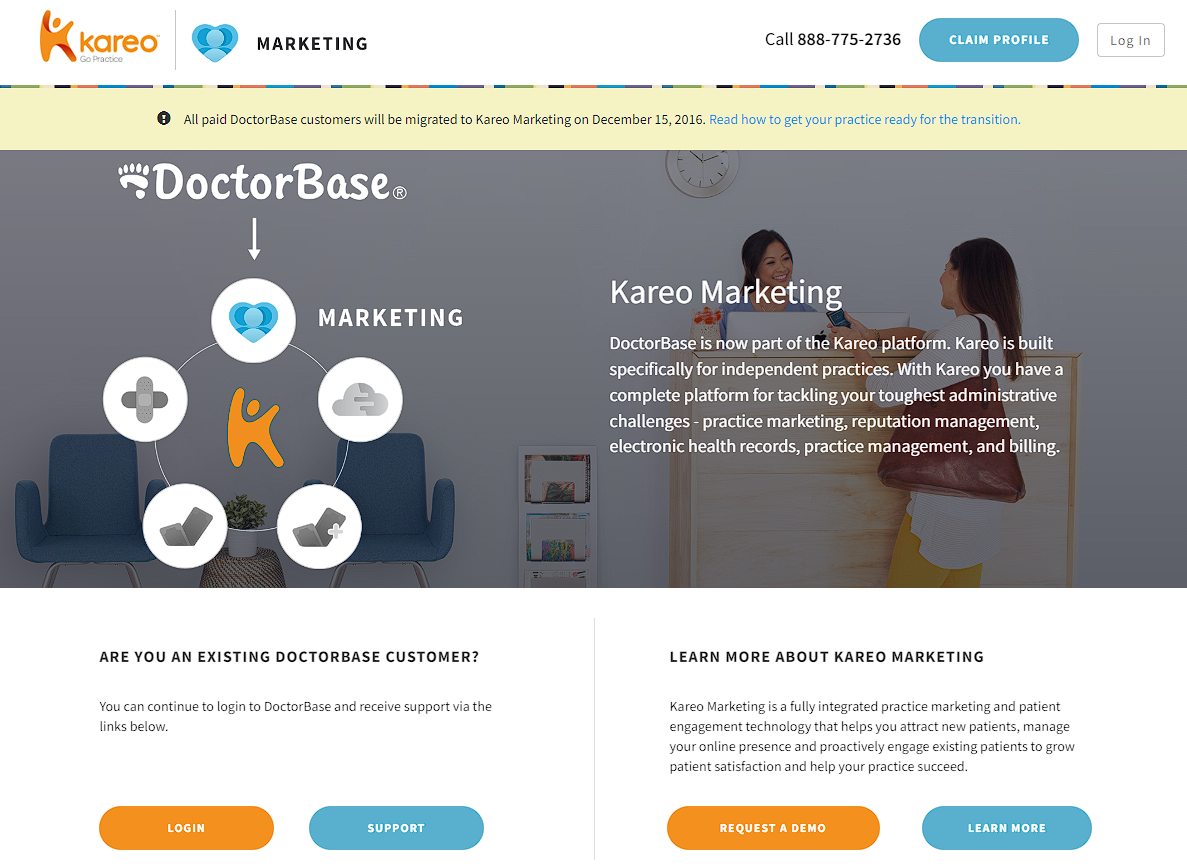This screenshot has width=1187, height=866.
Task: Click the orange Login button
Action: (186, 827)
